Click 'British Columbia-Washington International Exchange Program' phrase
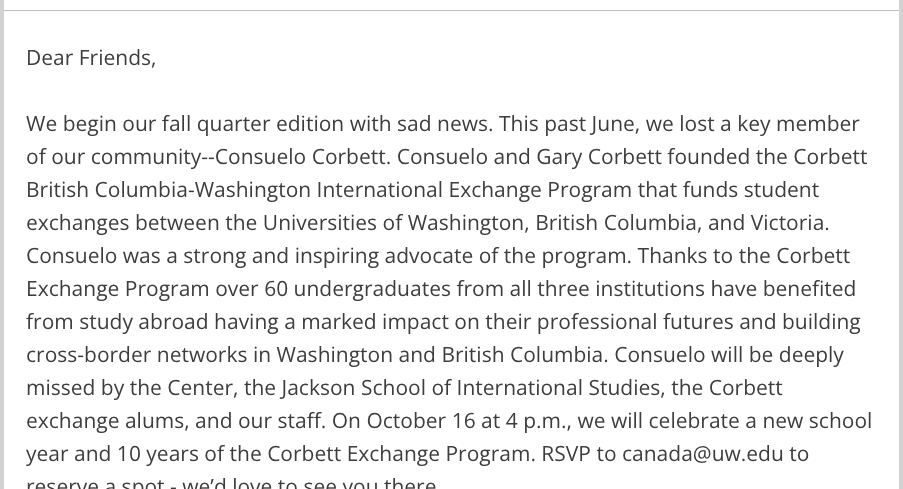903x489 pixels. 329,190
